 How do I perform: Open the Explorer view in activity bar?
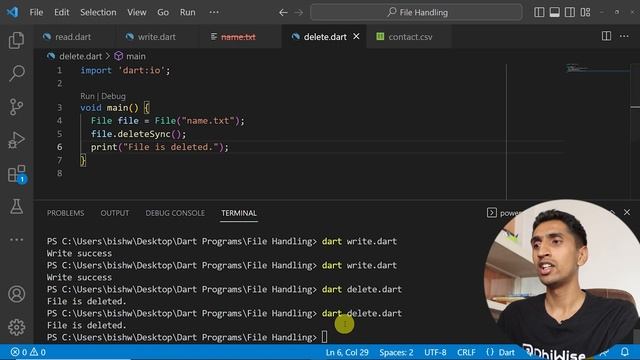click(x=16, y=40)
